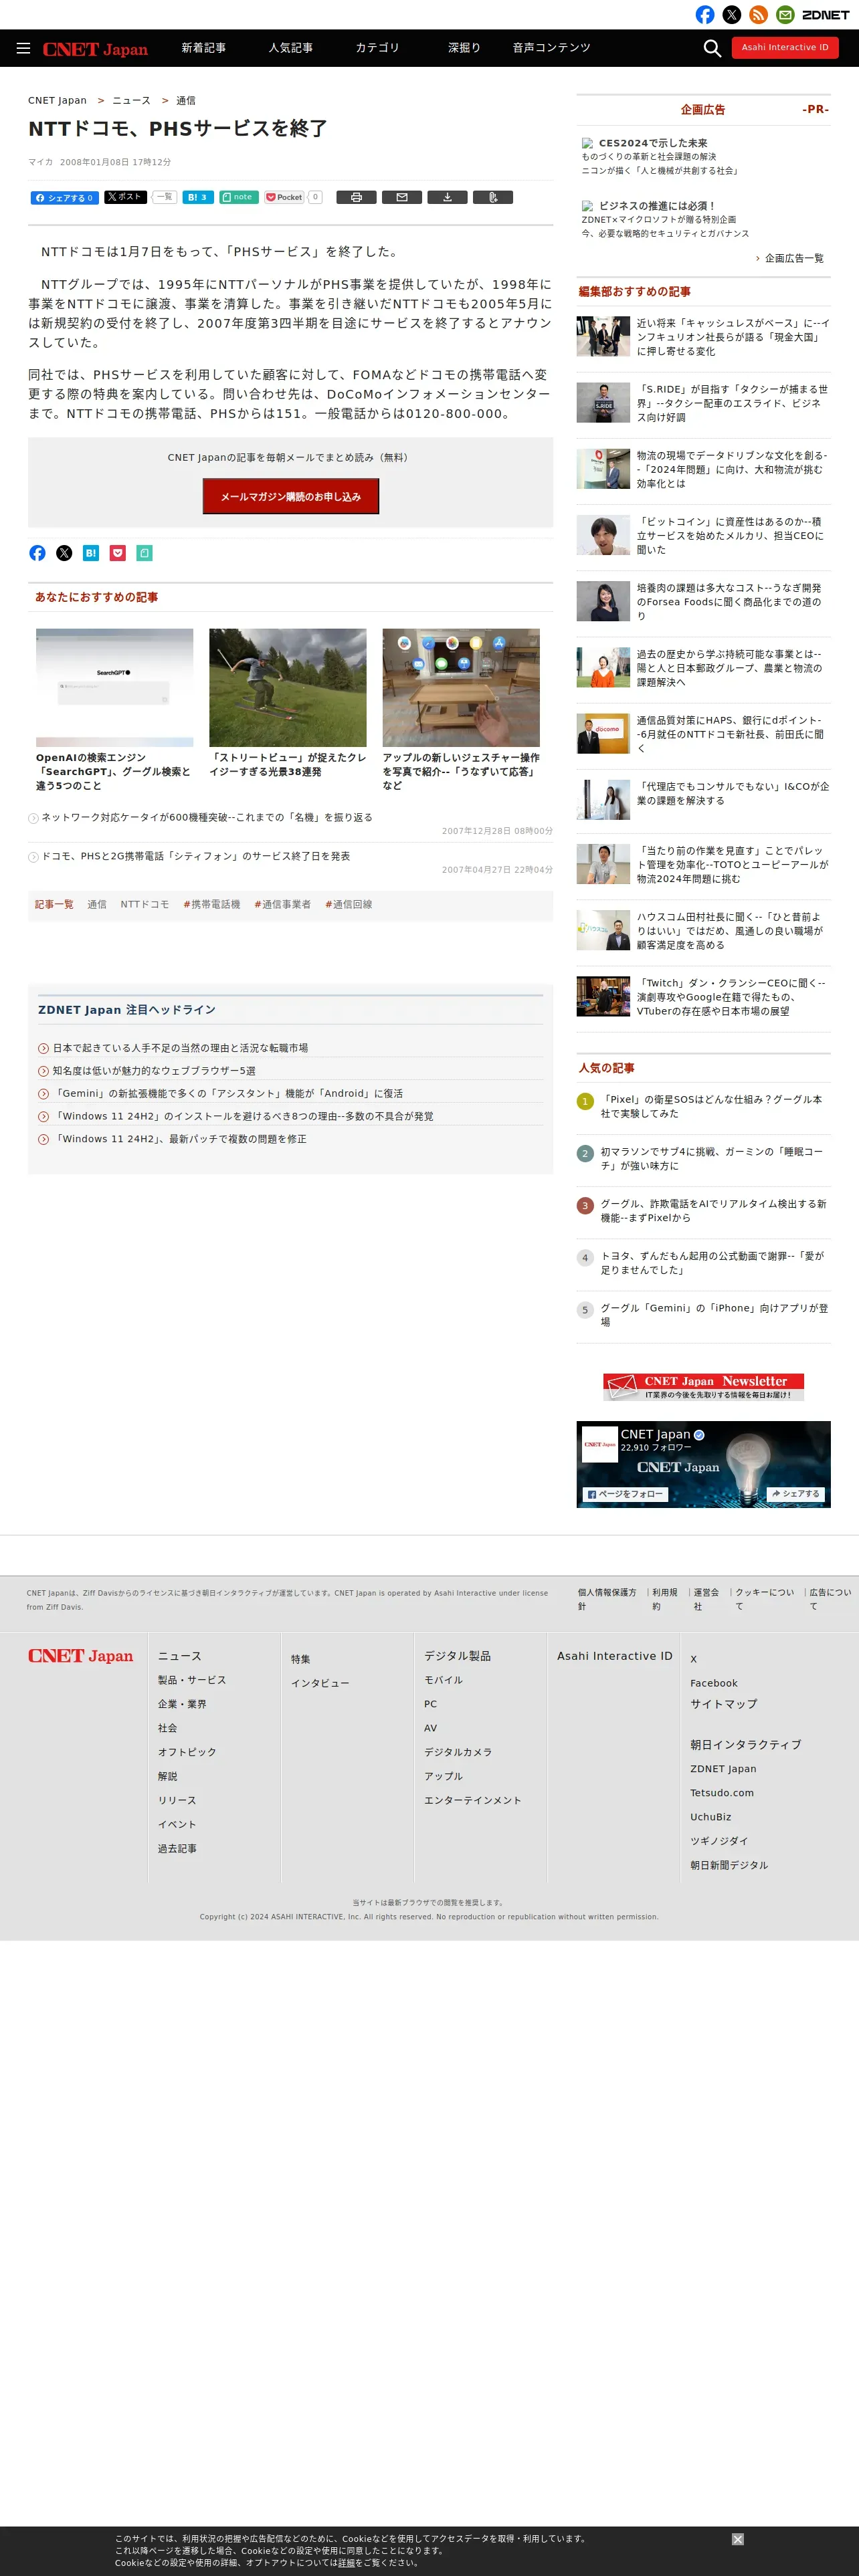Click print icon button
Viewport: 859px width, 2576px height.
[x=356, y=197]
